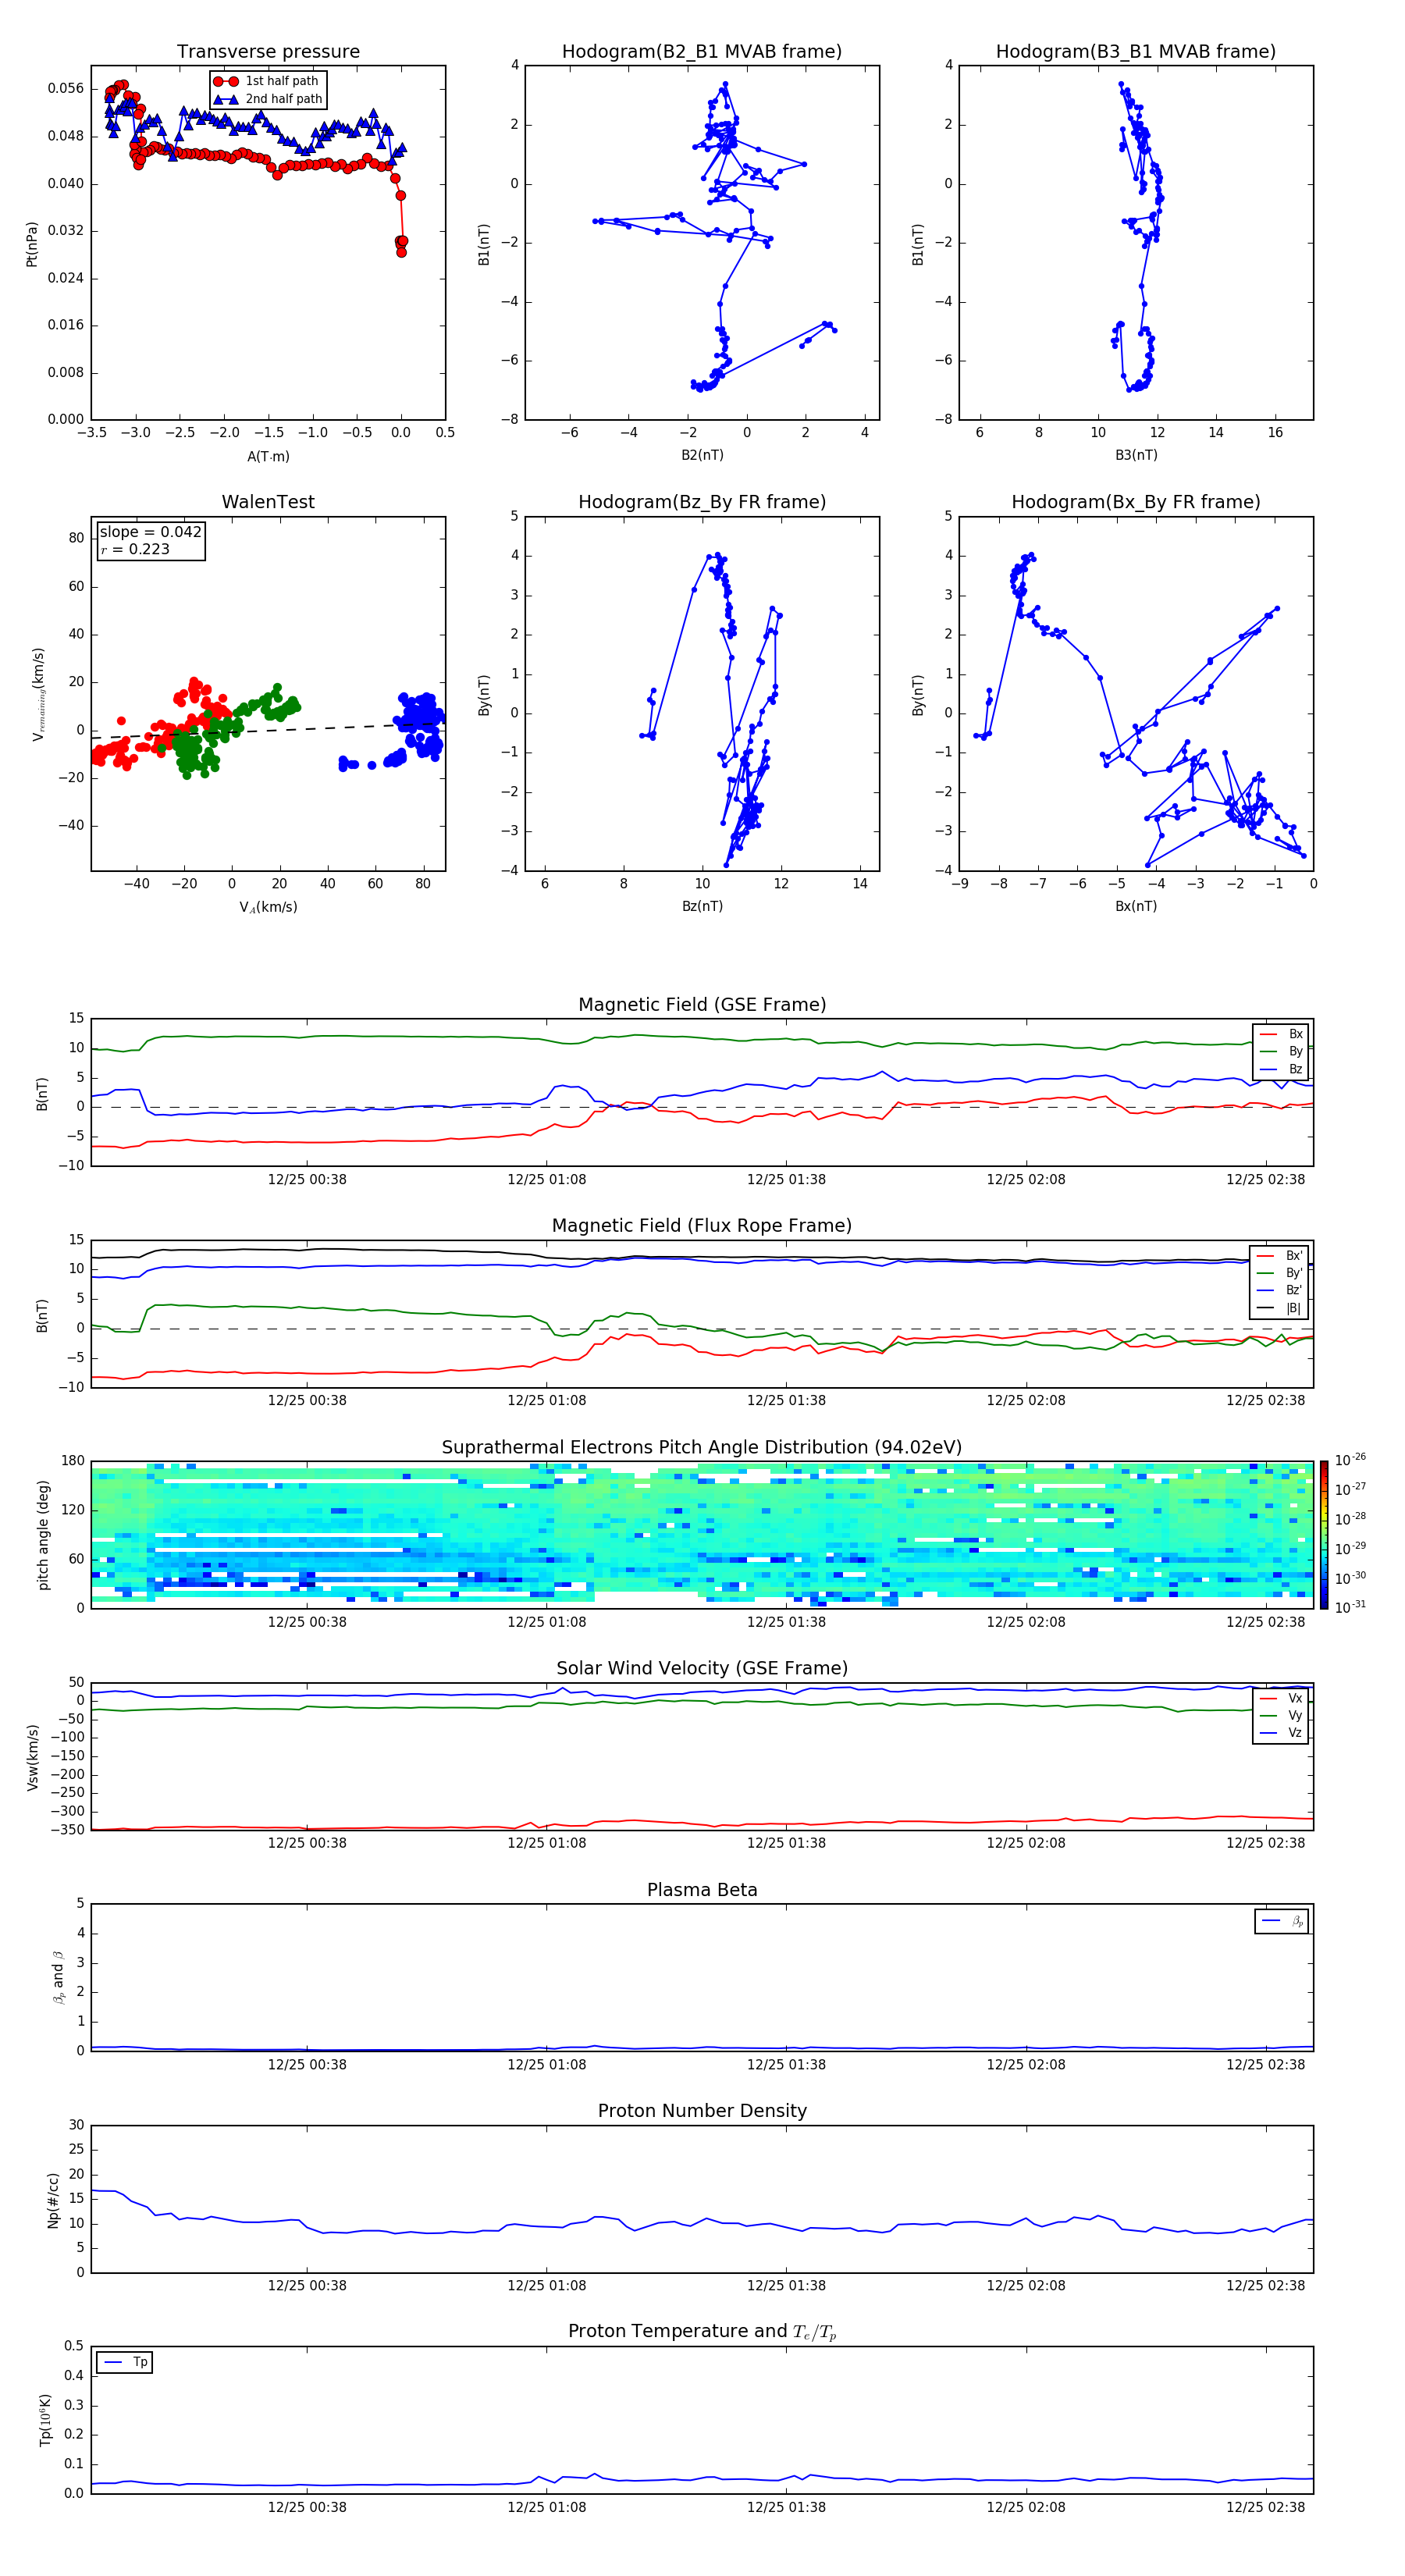Select Bx' in the Flux Rope legend
Image resolution: width=1405 pixels, height=2576 pixels.
[x=1280, y=1256]
